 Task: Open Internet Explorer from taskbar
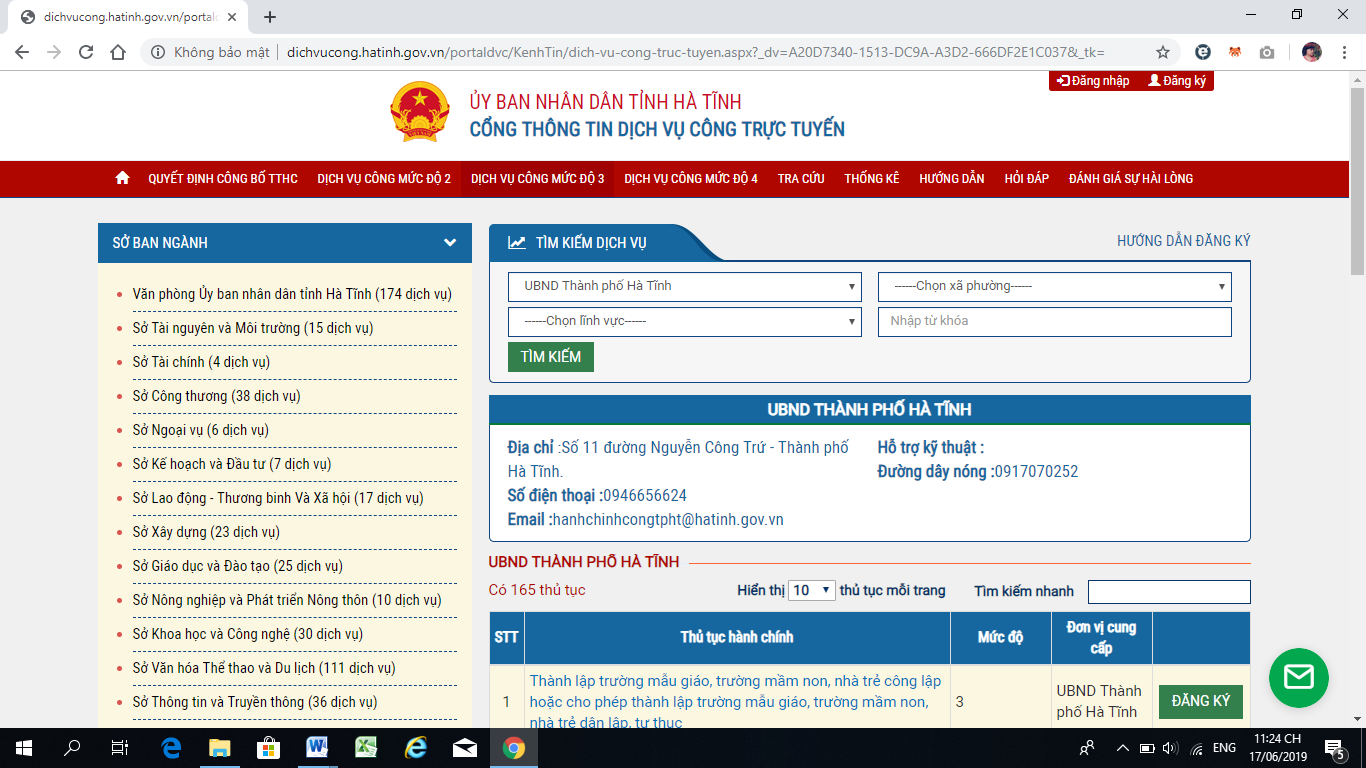416,747
